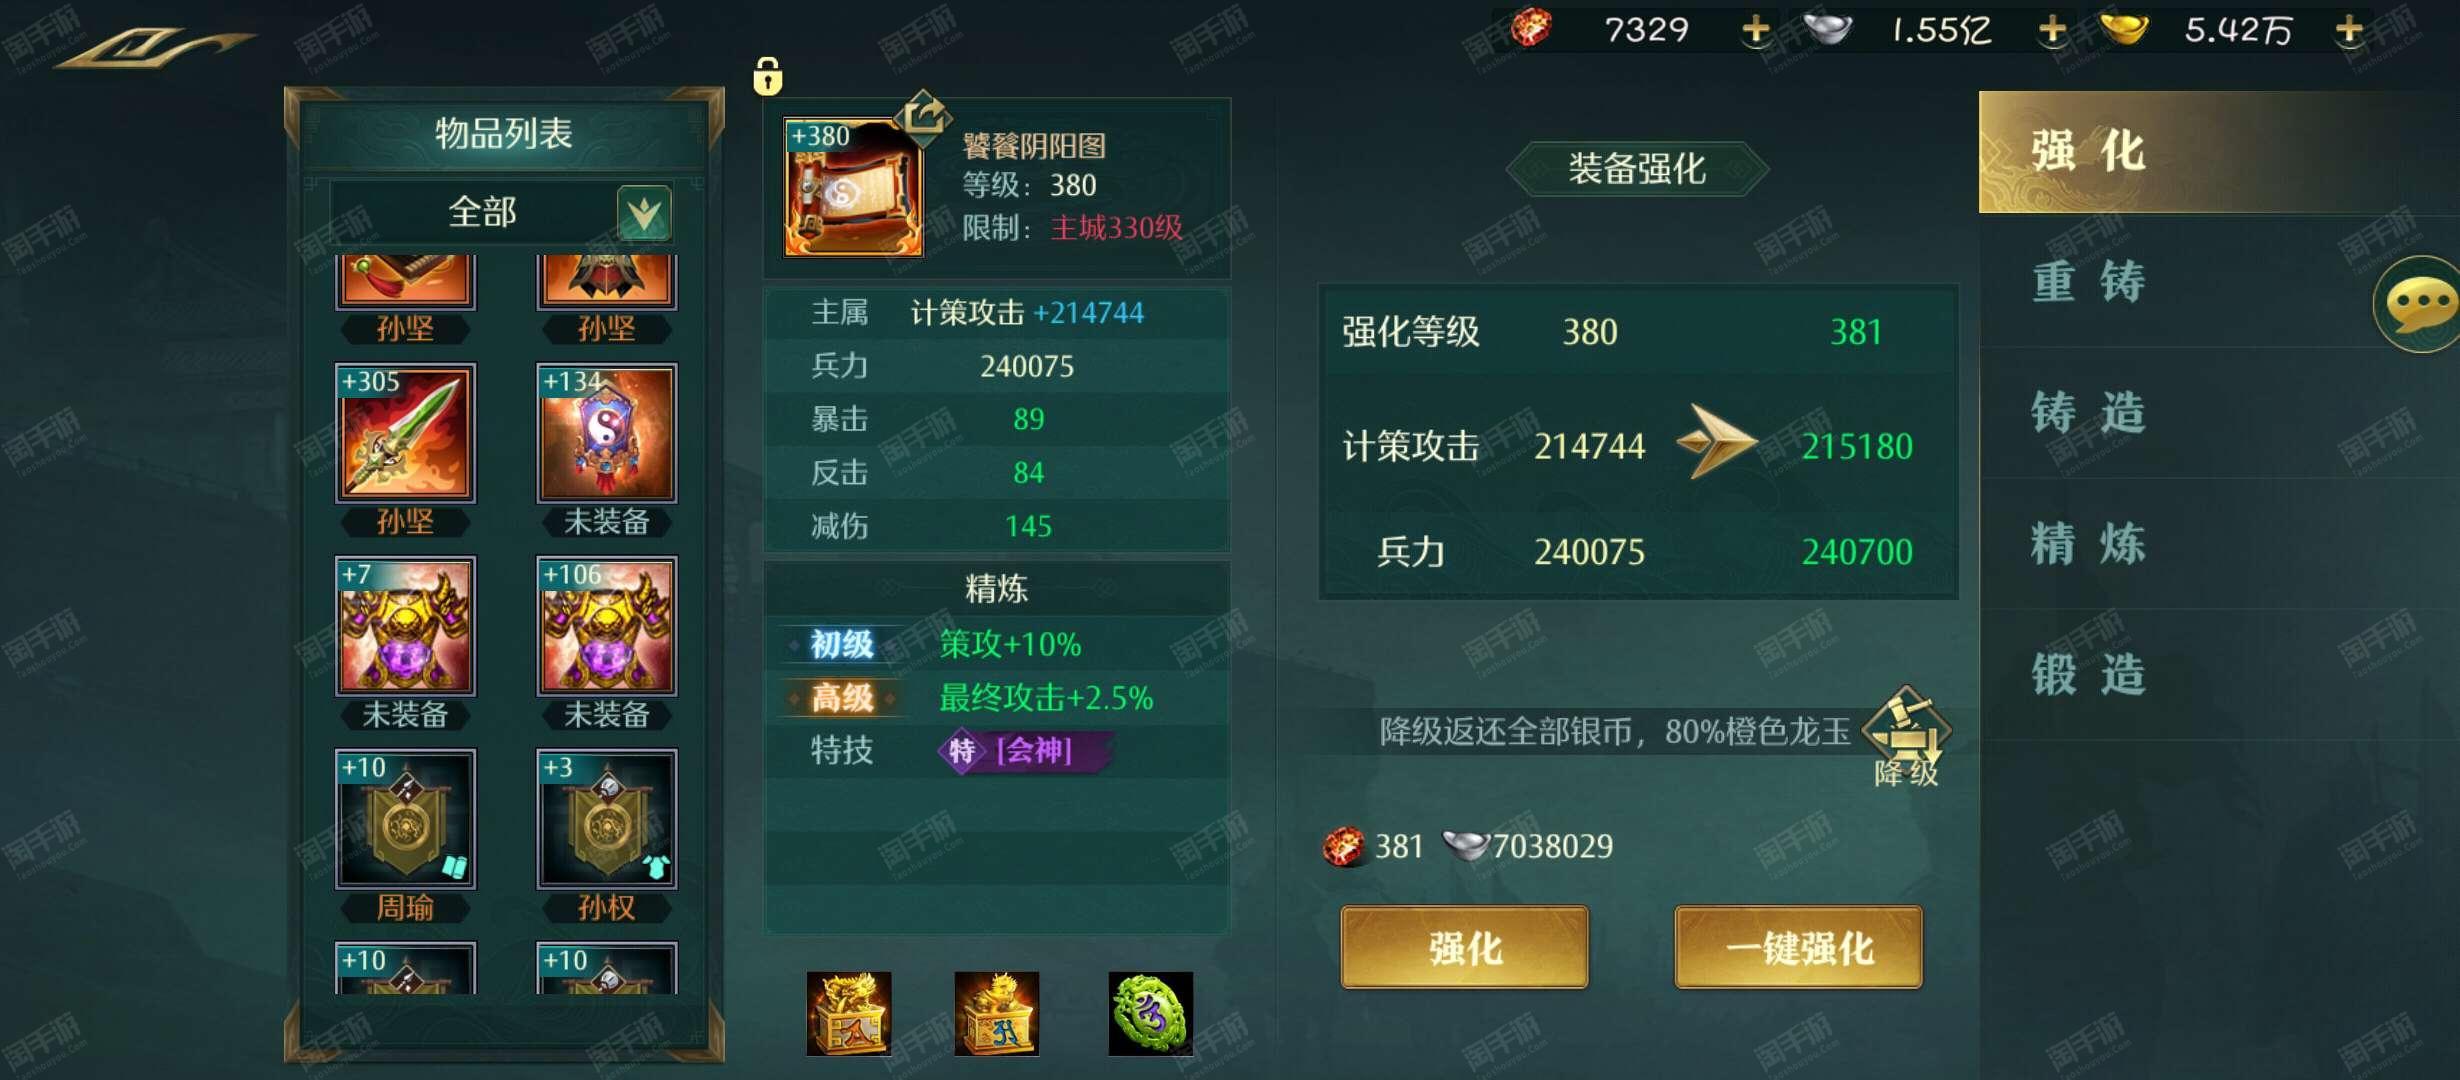Viewport: 2460px width, 1080px height.
Task: Select the +305 flaming sword item
Action: click(x=405, y=433)
